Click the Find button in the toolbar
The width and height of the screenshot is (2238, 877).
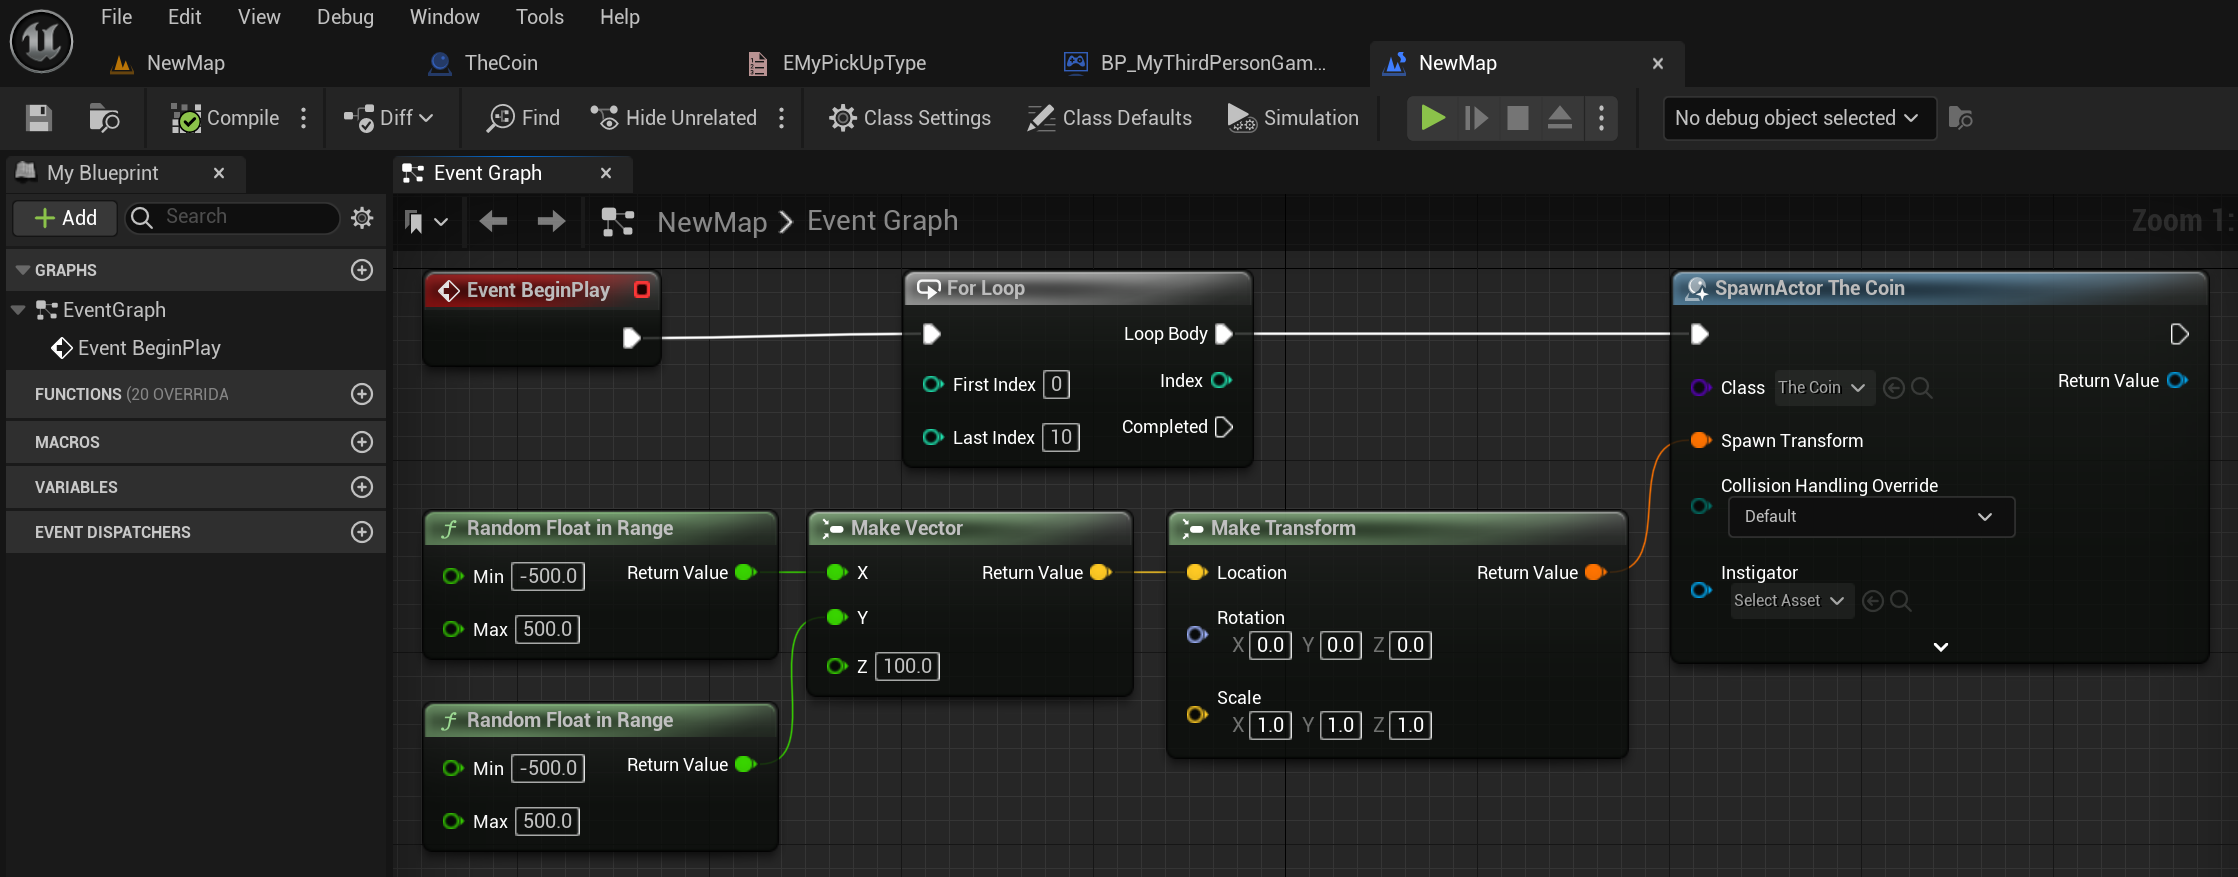[523, 118]
